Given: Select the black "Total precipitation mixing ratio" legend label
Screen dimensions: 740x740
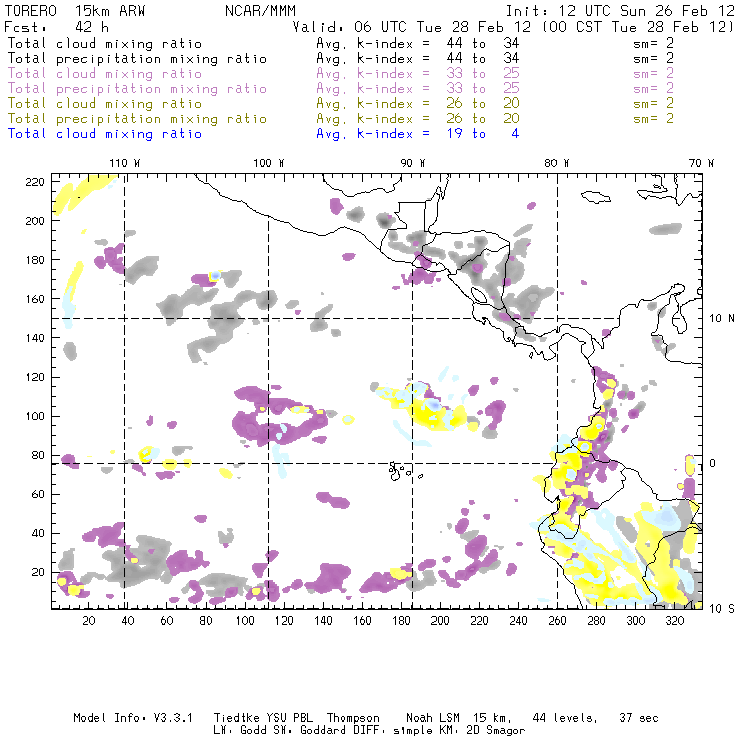Looking at the screenshot, I should coord(137,59).
